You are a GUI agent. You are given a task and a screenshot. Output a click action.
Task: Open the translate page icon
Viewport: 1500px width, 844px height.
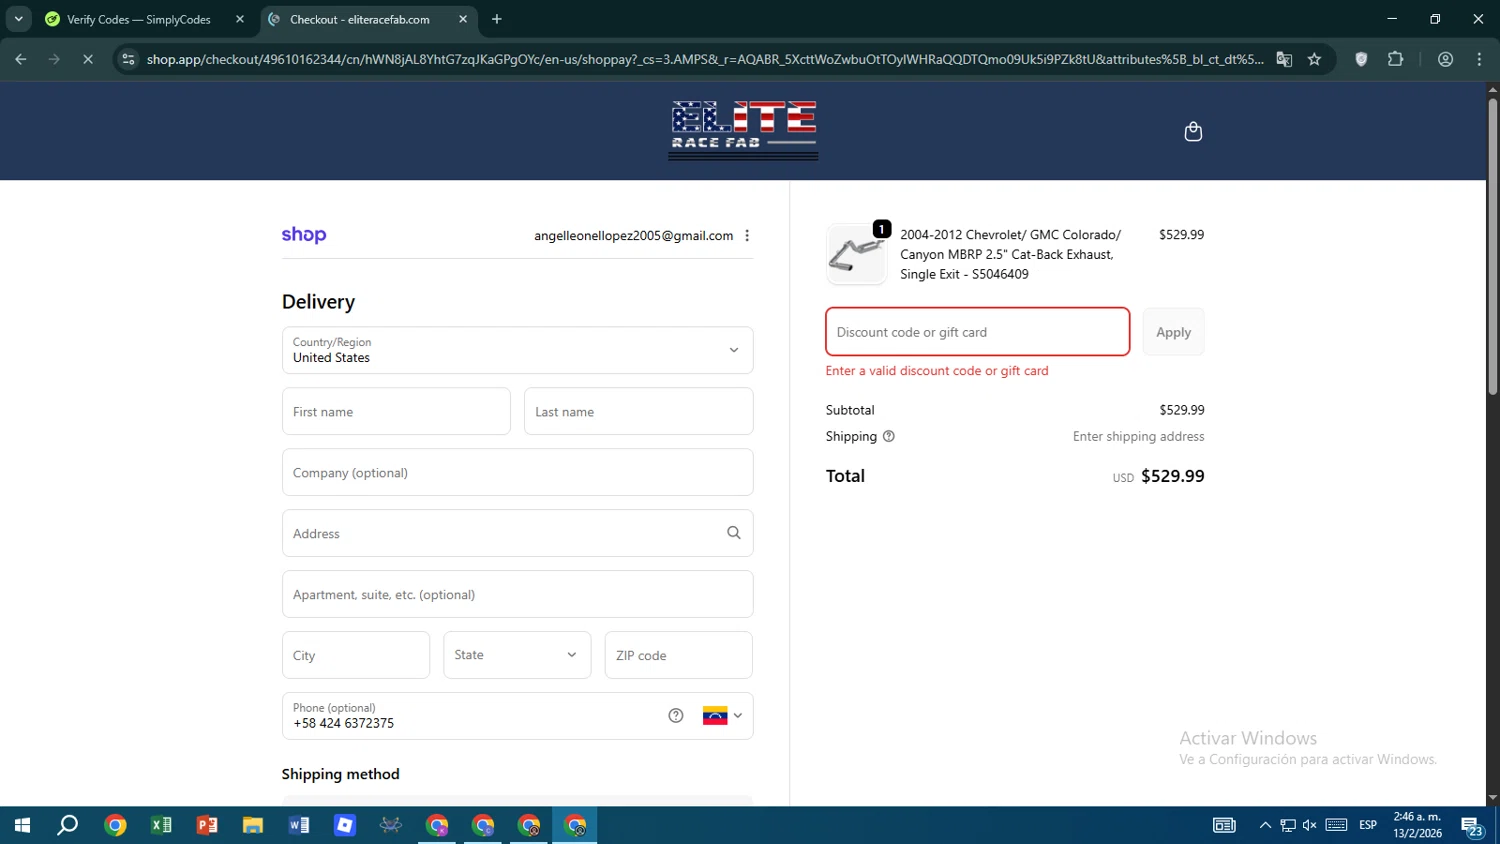(x=1284, y=59)
